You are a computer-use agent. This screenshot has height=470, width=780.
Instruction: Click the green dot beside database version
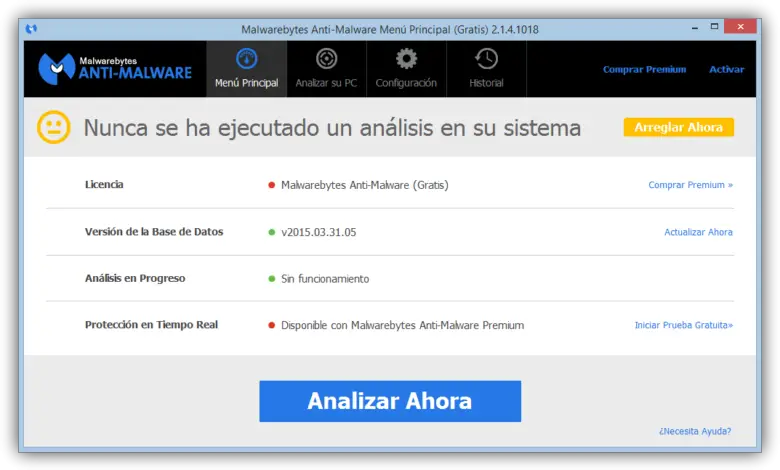(272, 232)
